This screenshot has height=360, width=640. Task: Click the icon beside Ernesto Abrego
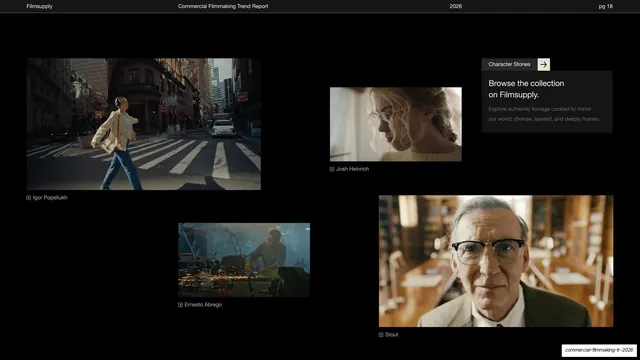180,305
